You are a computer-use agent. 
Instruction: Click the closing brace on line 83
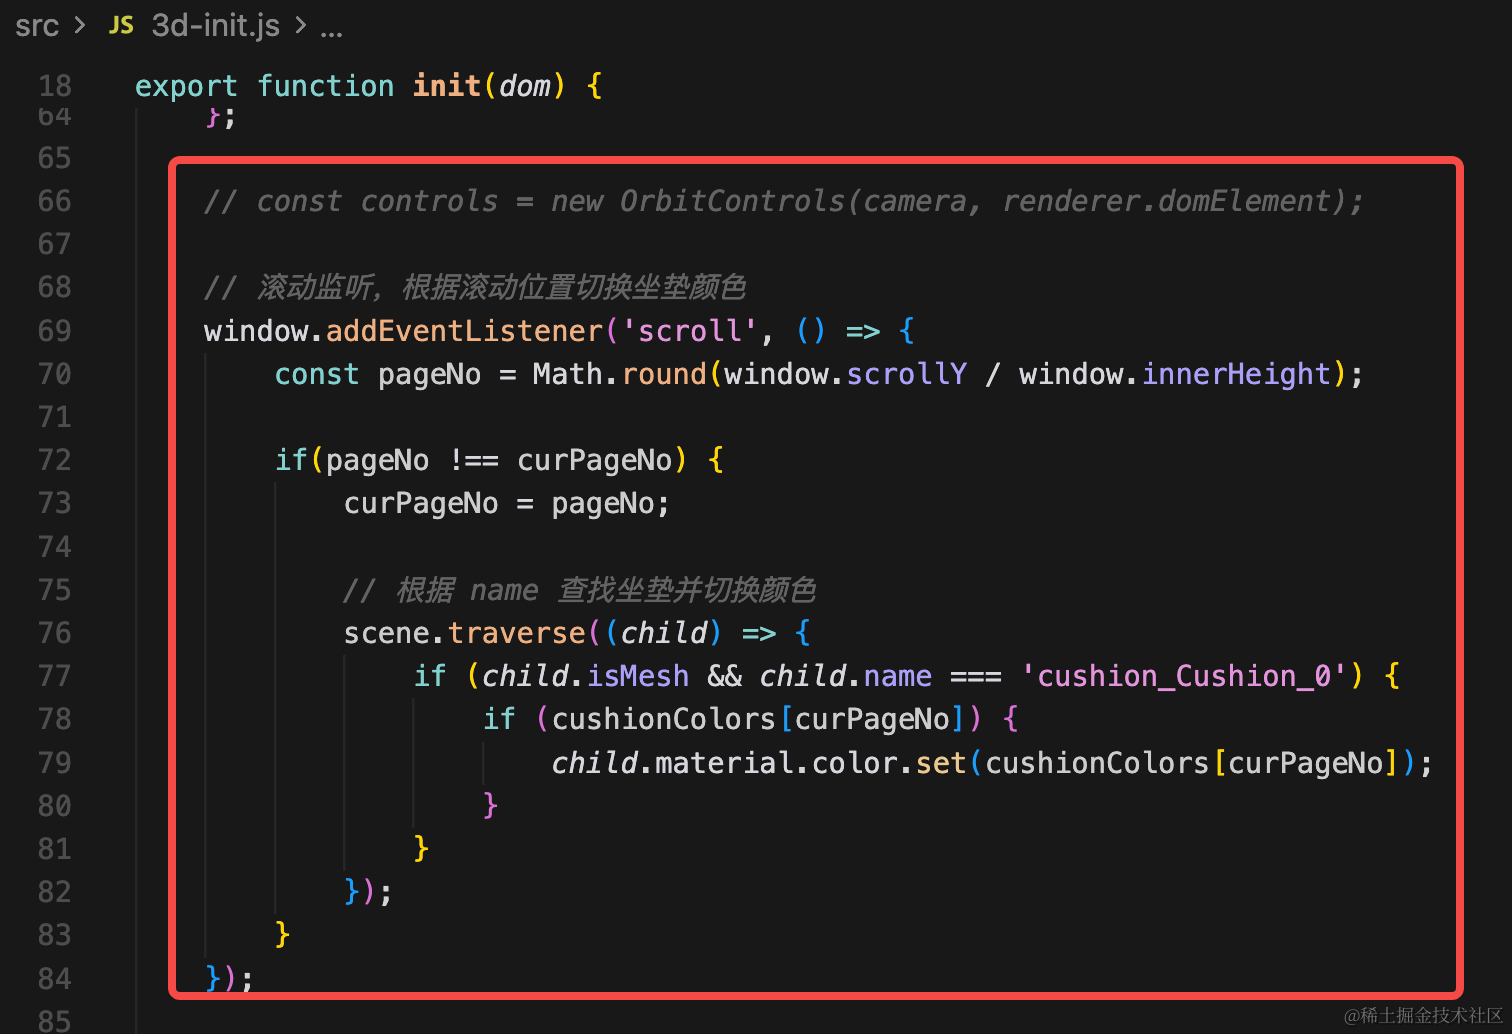click(283, 934)
